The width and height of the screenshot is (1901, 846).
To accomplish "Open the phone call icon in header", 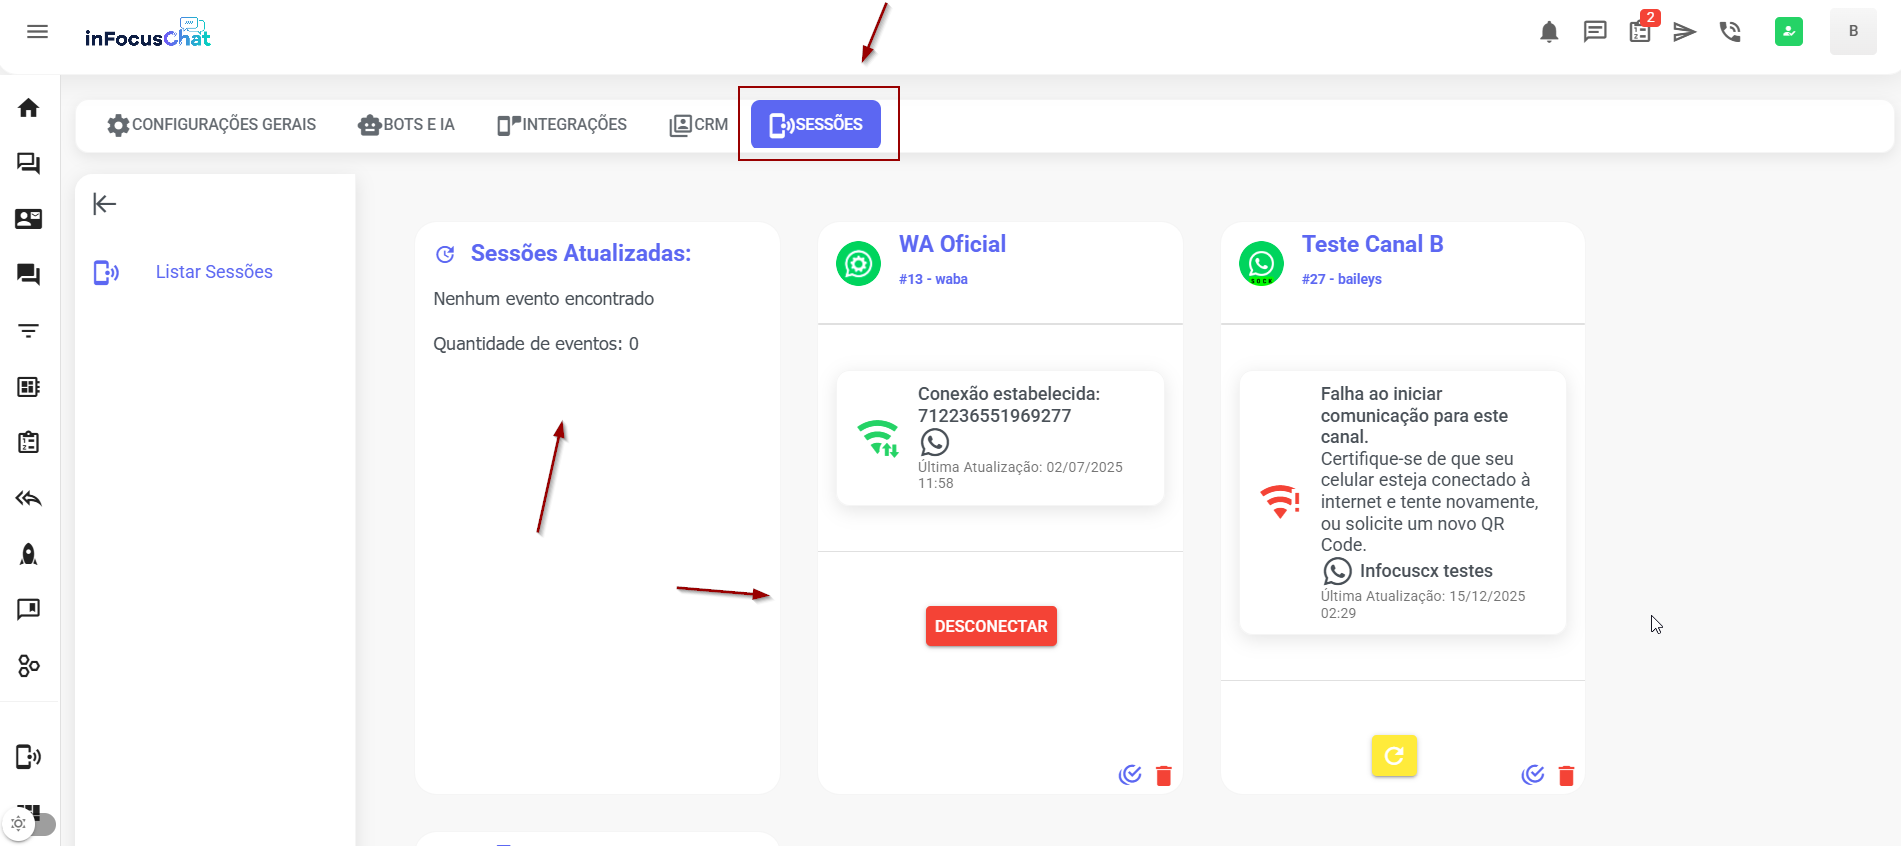I will [x=1730, y=32].
